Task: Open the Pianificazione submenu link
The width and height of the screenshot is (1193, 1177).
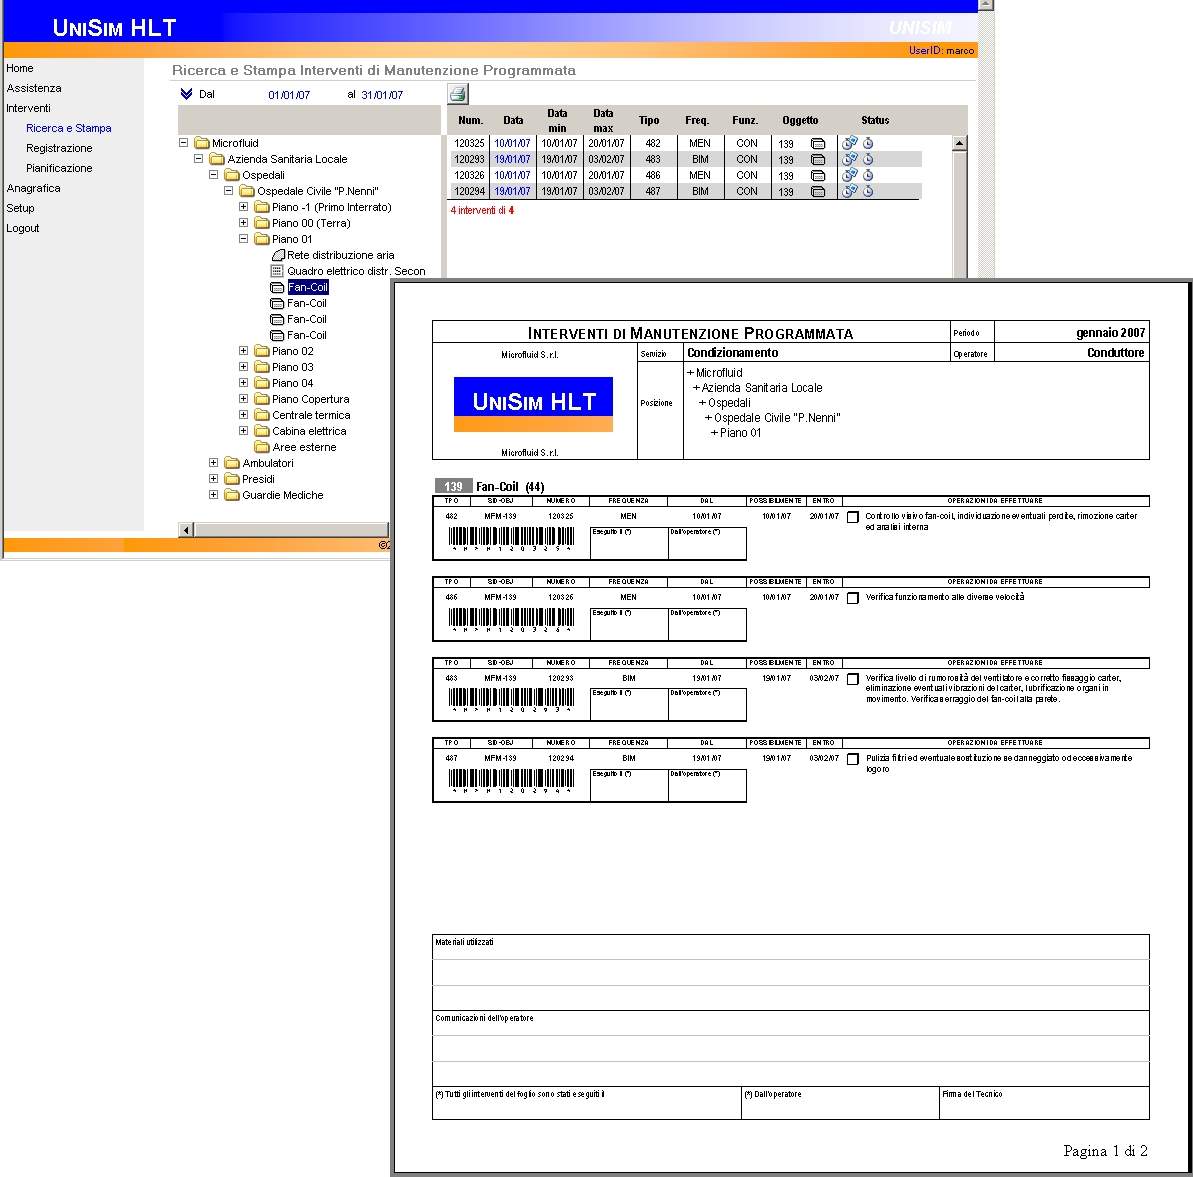Action: coord(59,167)
